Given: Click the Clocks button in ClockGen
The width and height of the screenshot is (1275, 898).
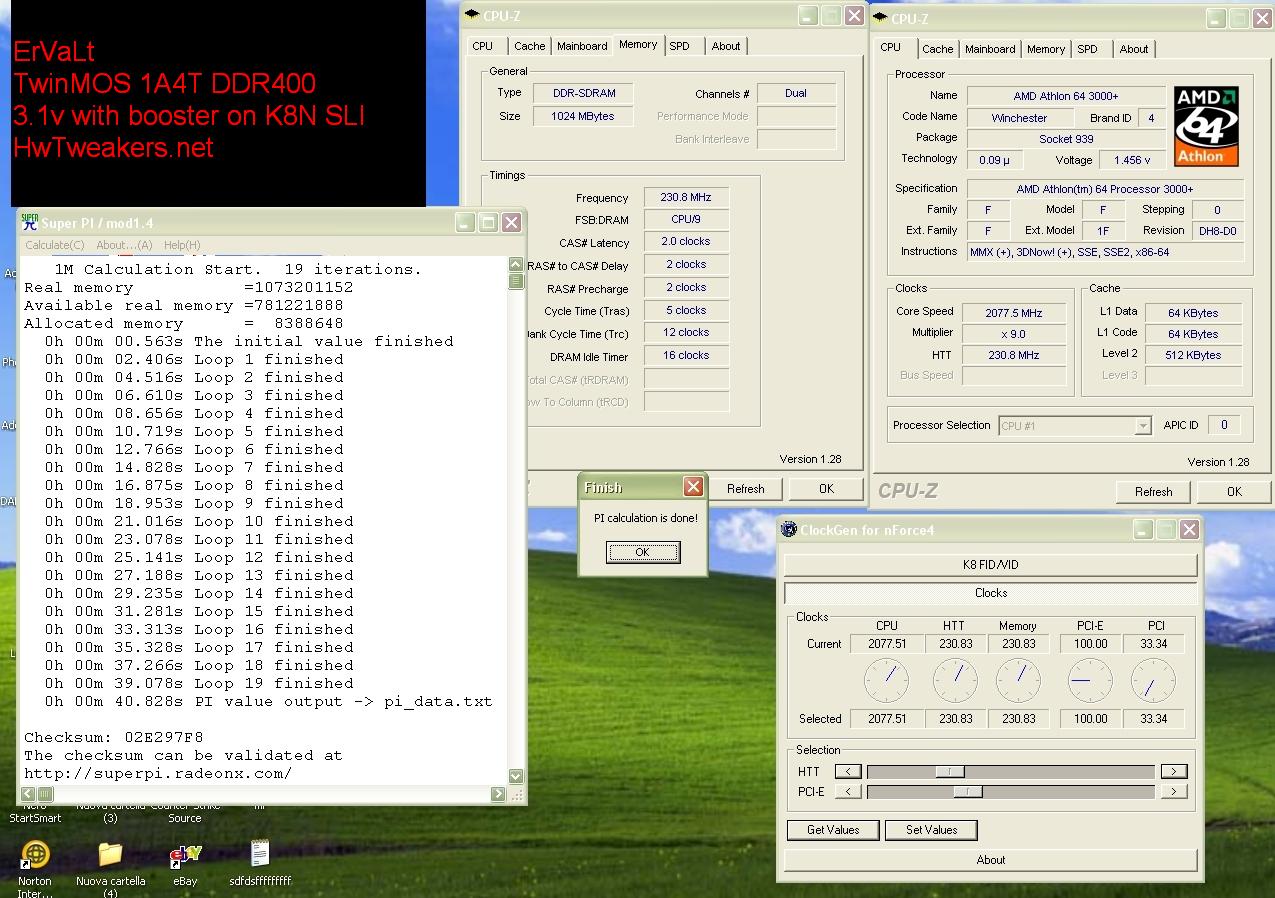Looking at the screenshot, I should [x=990, y=593].
